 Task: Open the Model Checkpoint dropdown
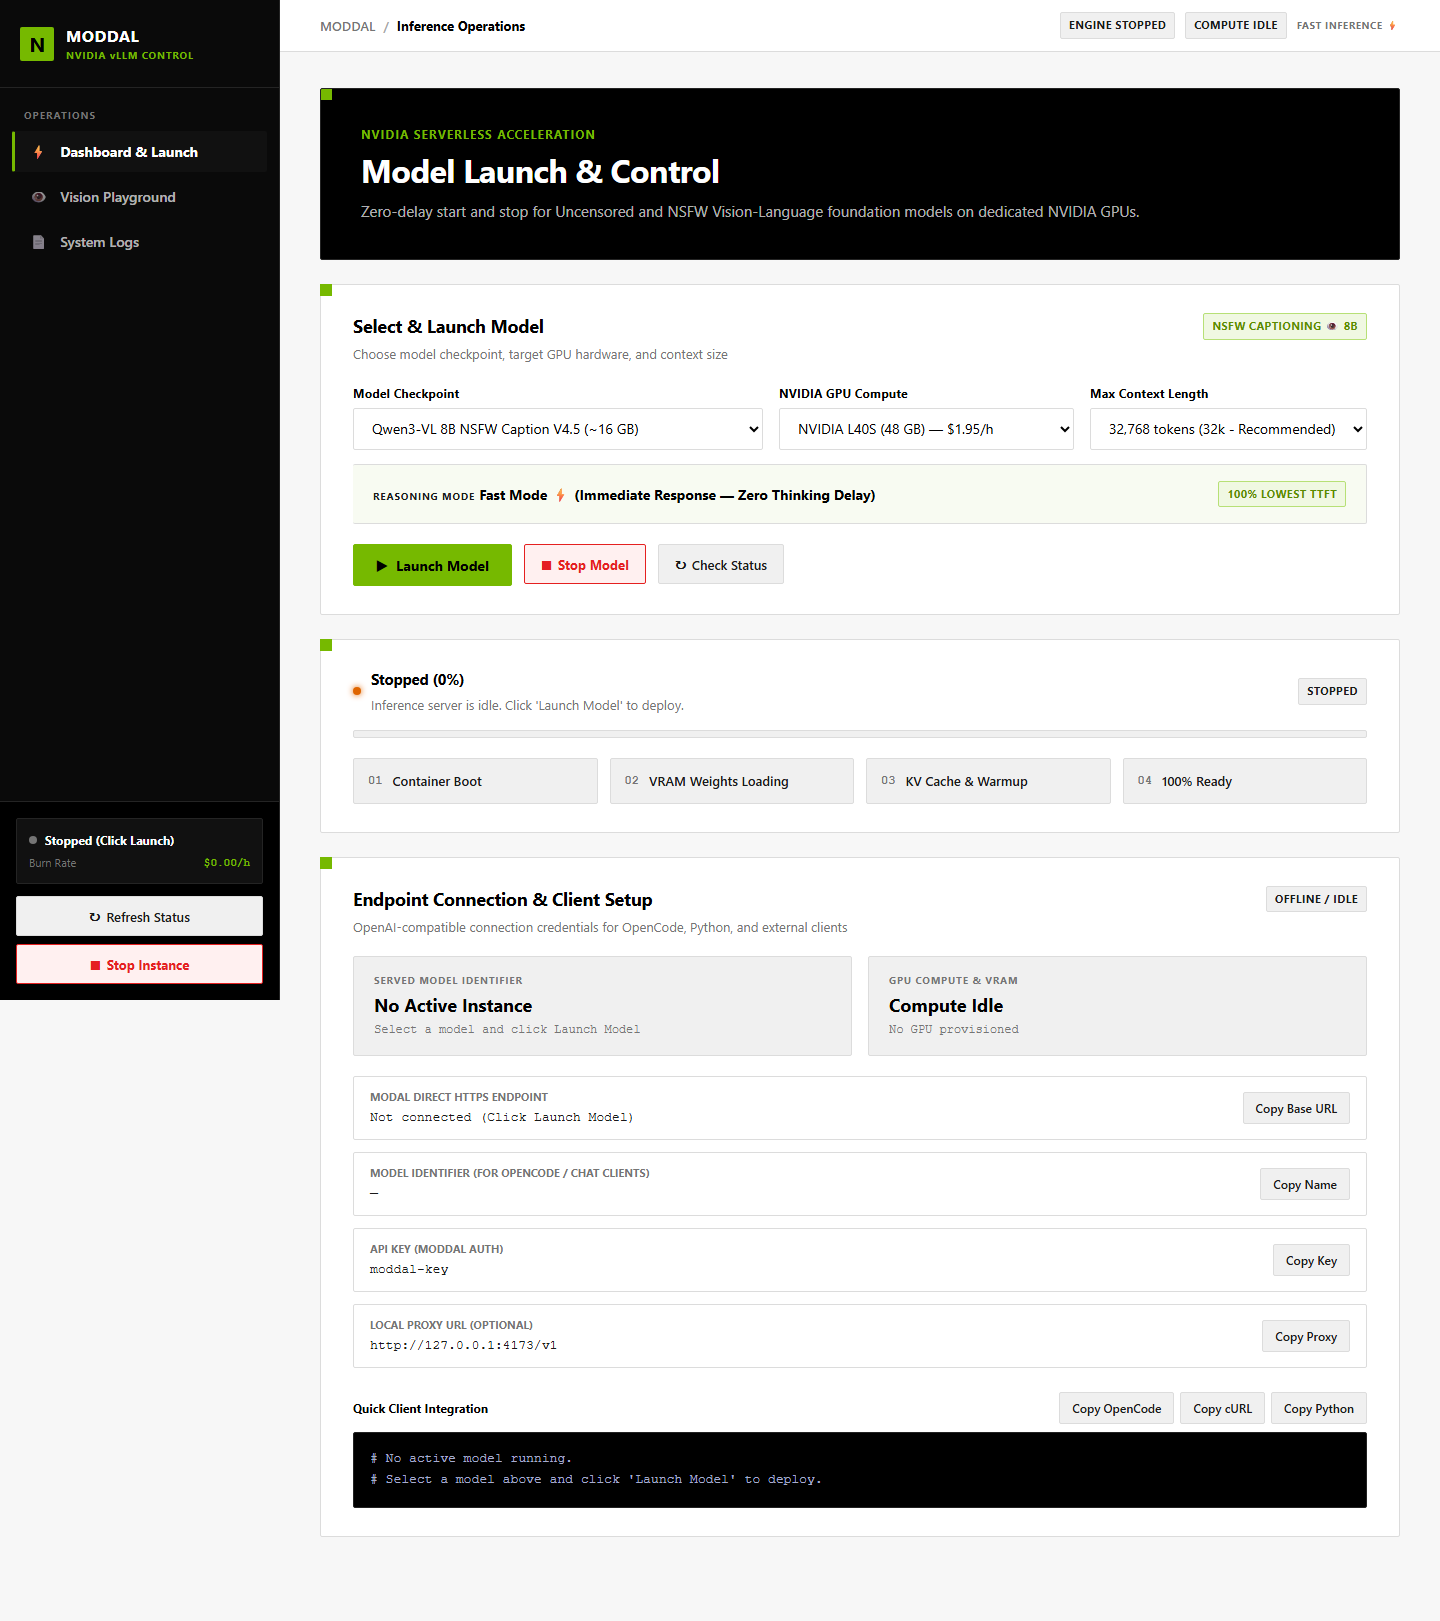pyautogui.click(x=558, y=429)
